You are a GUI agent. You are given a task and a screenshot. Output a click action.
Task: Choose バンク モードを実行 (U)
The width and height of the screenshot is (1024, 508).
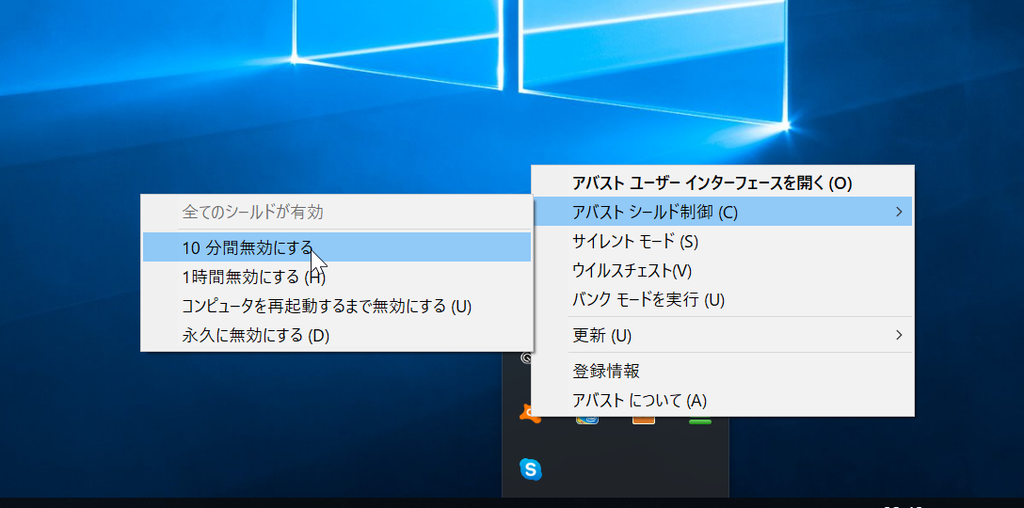[x=722, y=300]
